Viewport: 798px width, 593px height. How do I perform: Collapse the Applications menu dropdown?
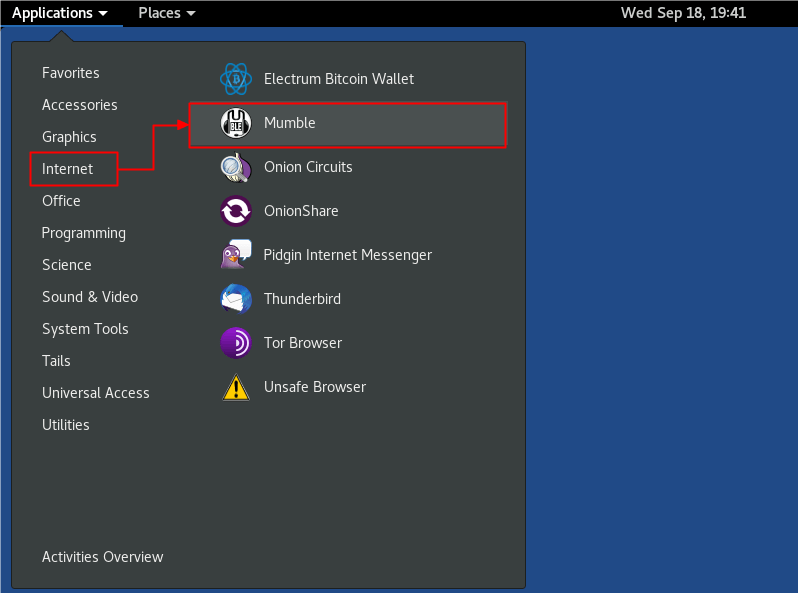click(x=60, y=13)
